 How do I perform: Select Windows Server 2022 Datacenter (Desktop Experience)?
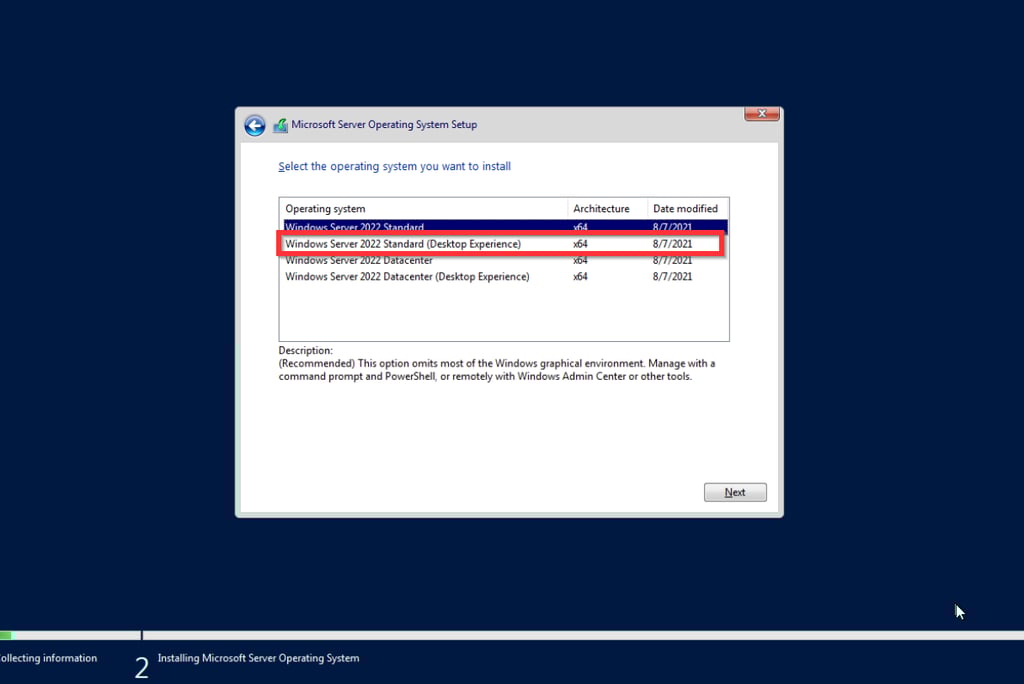505,276
